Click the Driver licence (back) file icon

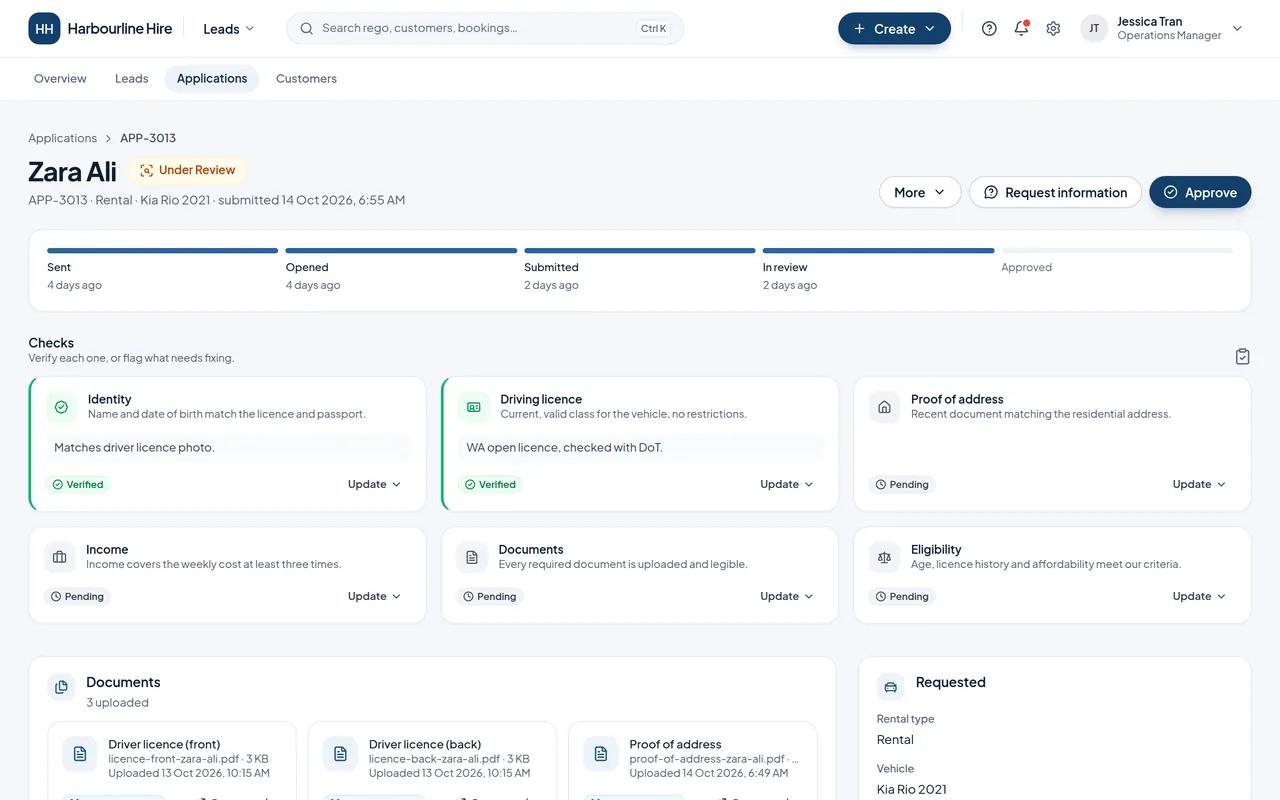(340, 754)
